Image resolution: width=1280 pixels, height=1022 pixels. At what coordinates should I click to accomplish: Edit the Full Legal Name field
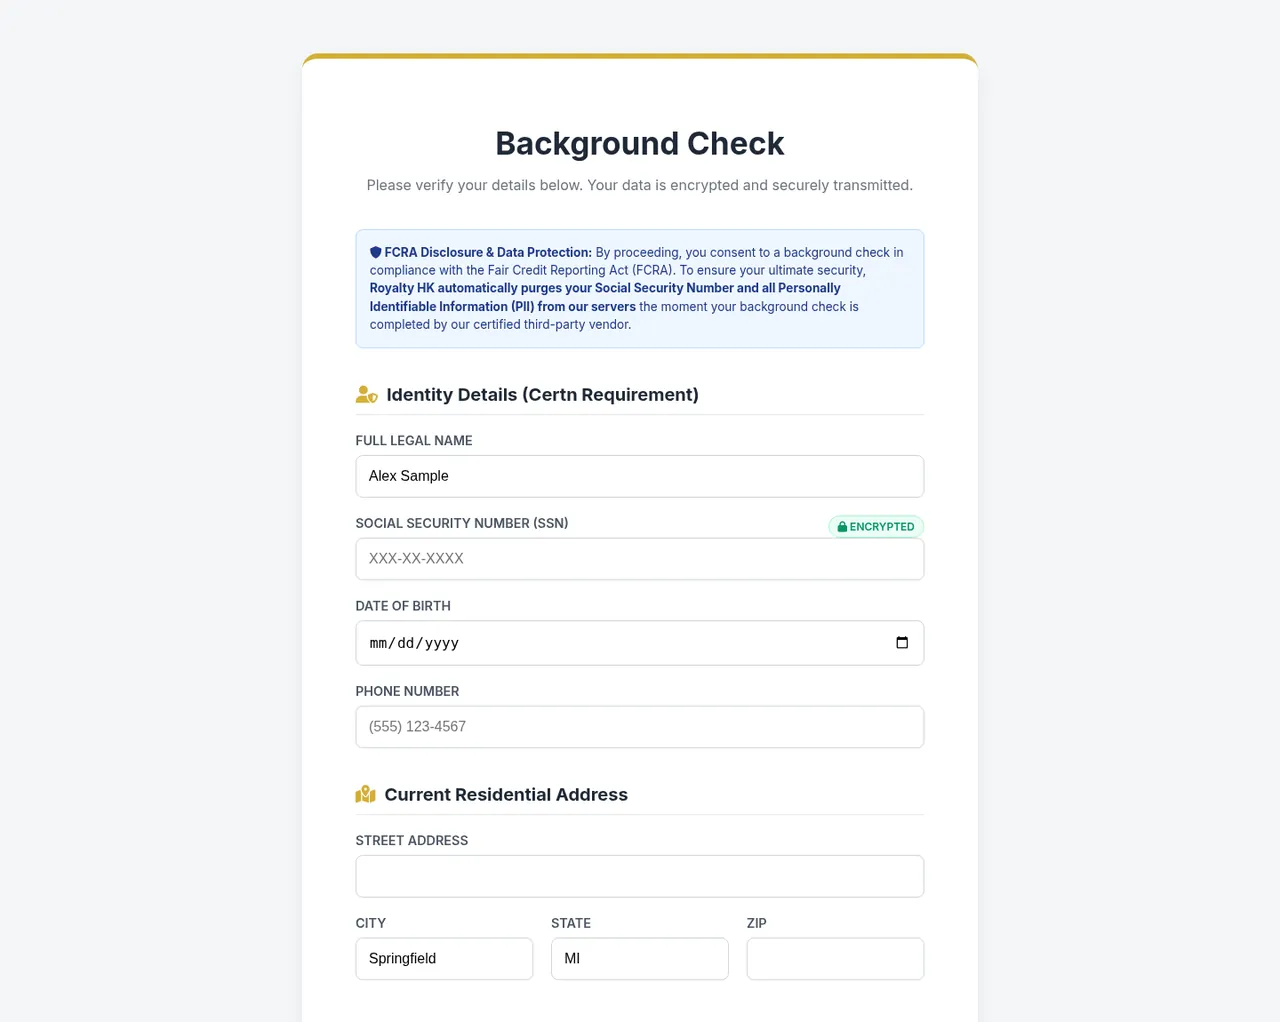(640, 476)
